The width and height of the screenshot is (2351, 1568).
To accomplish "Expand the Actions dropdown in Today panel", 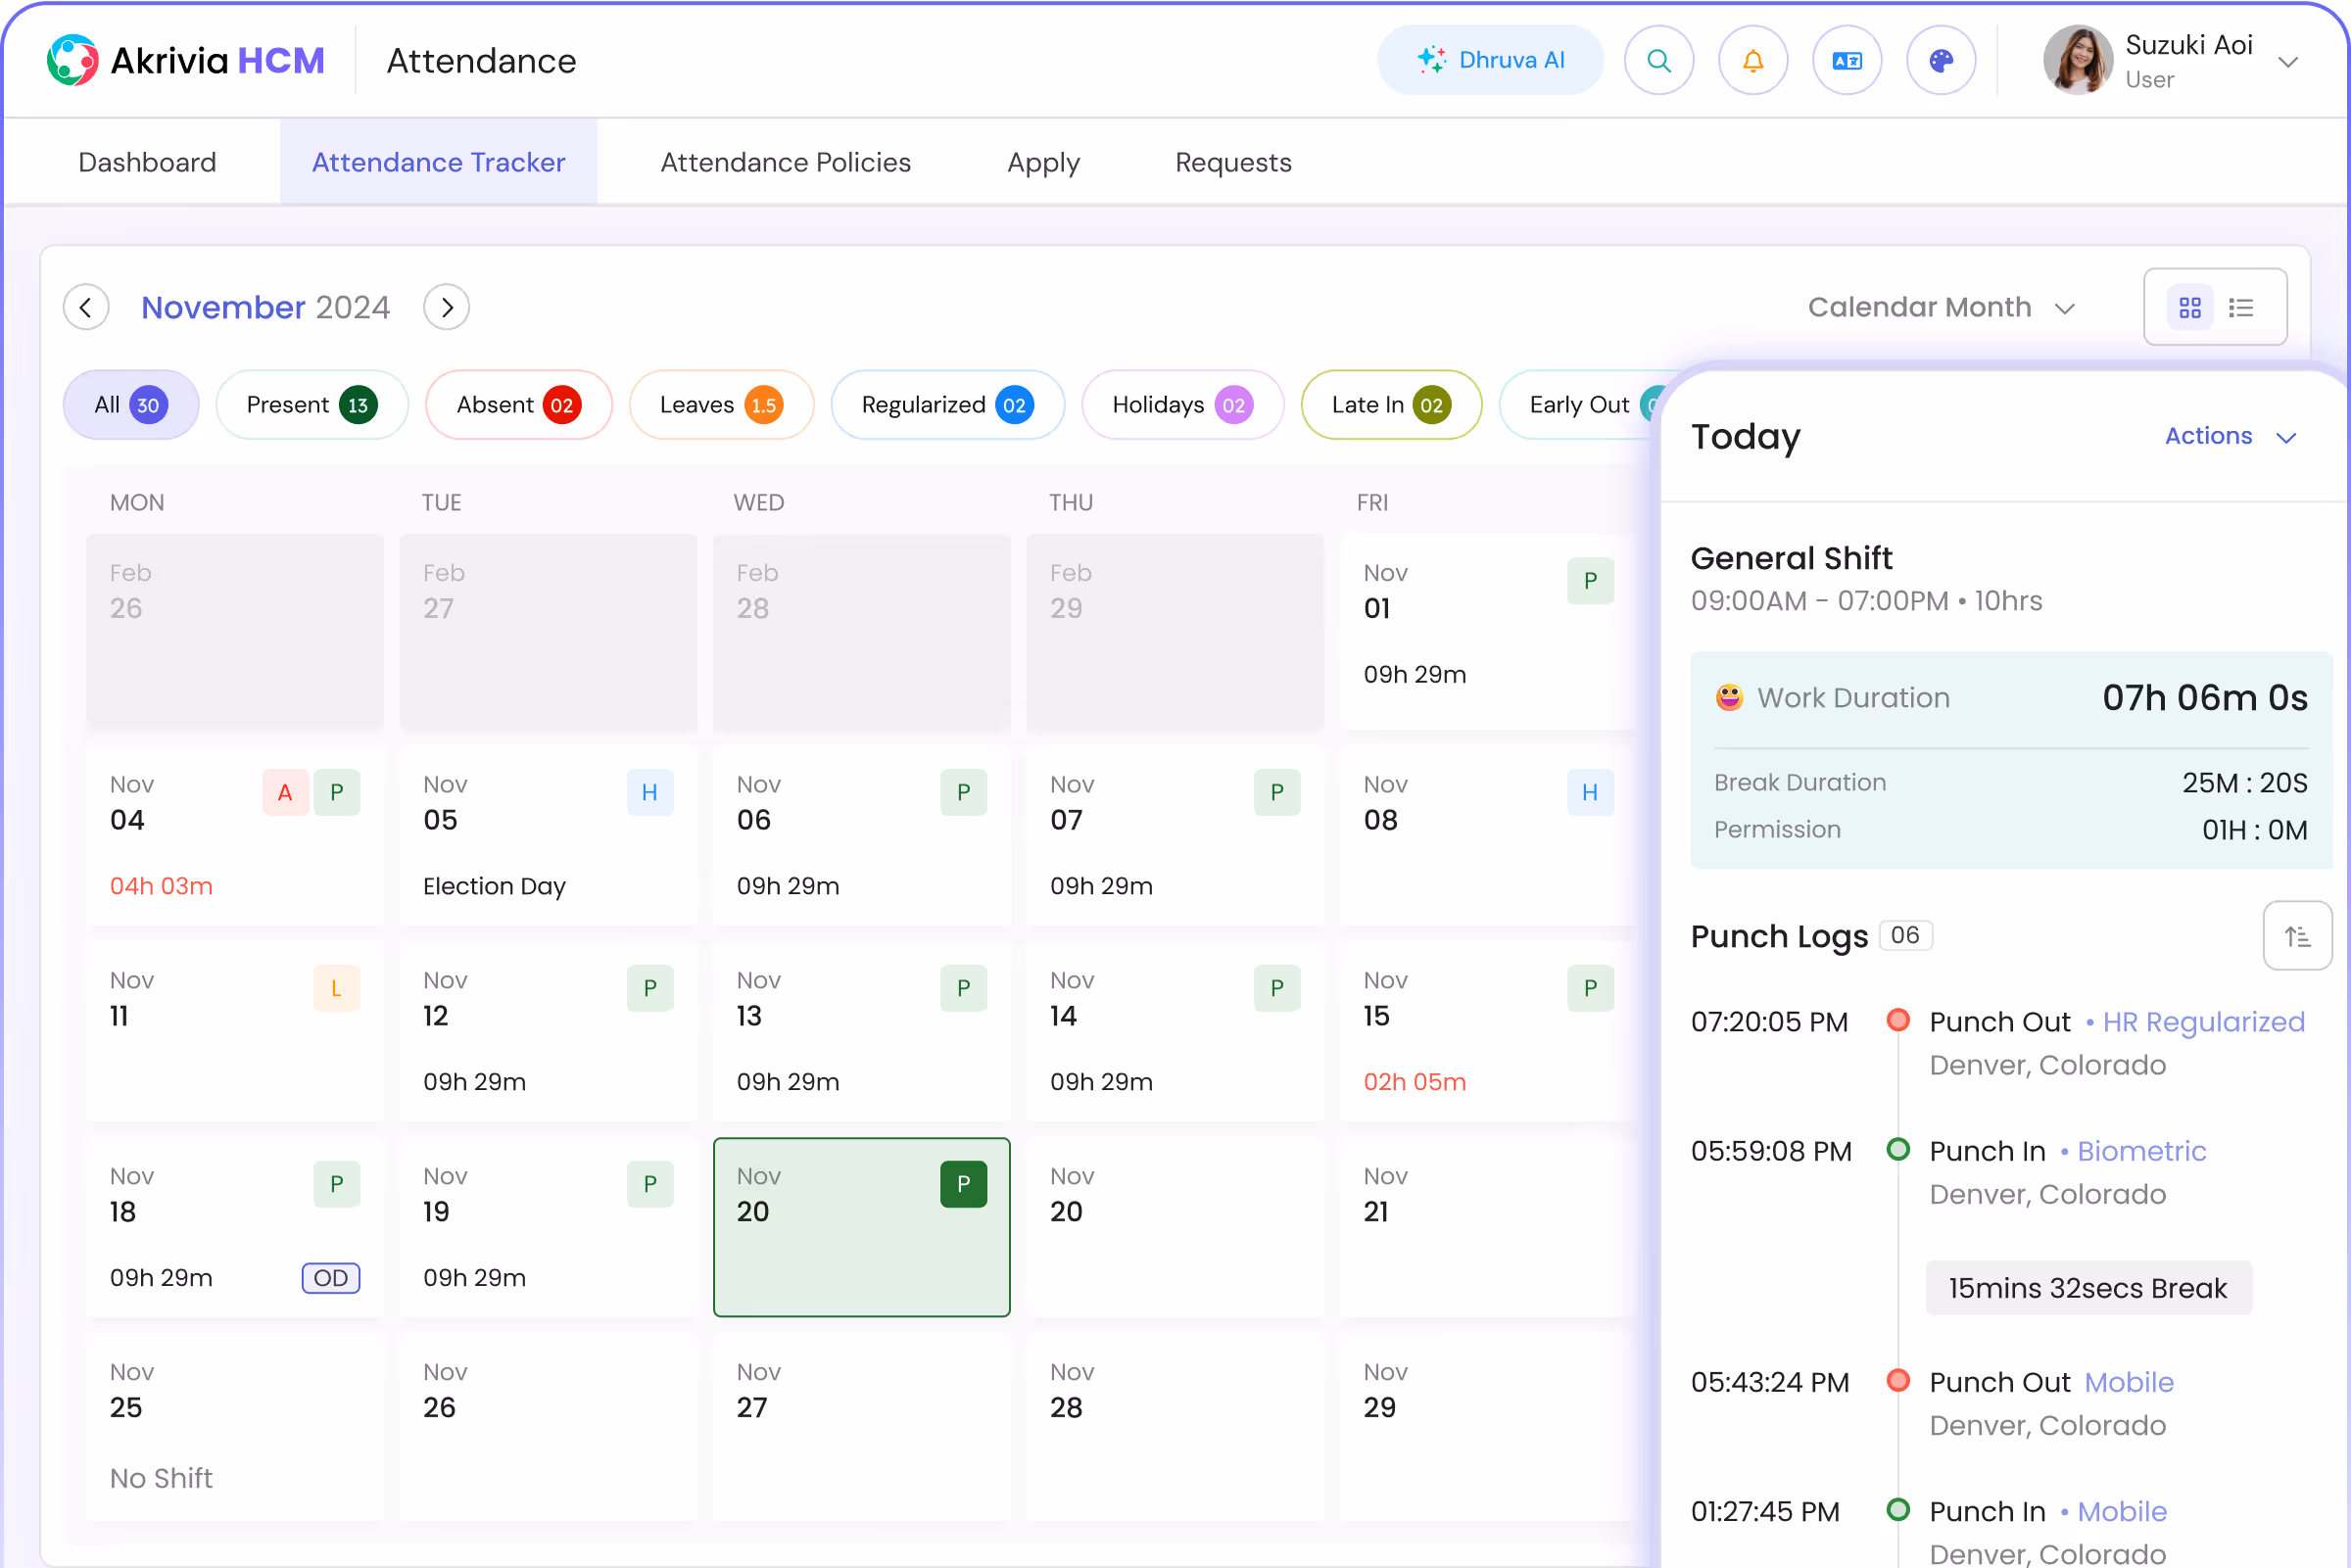I will click(x=2231, y=437).
